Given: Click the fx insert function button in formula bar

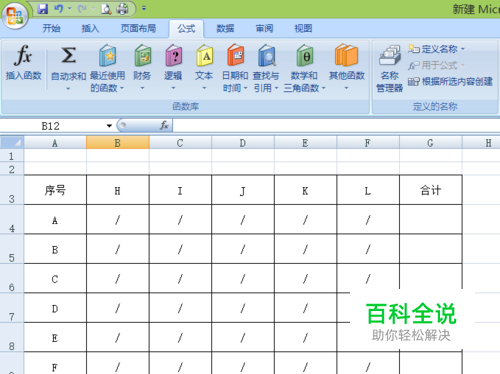Looking at the screenshot, I should pos(164,126).
